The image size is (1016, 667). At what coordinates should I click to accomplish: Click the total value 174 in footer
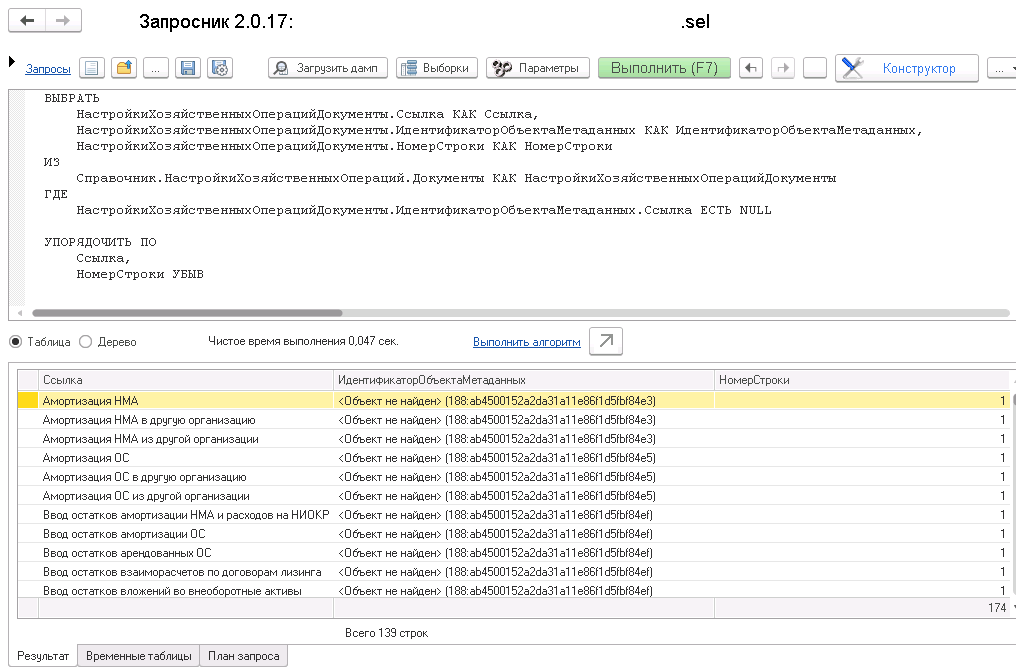coord(997,608)
